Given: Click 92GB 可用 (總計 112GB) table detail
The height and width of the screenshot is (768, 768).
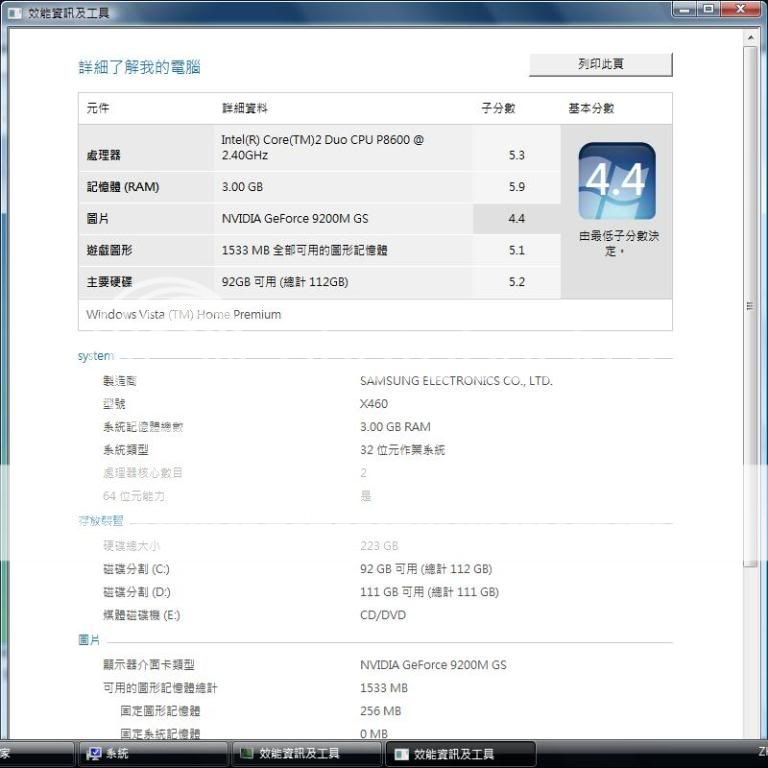Looking at the screenshot, I should [285, 282].
